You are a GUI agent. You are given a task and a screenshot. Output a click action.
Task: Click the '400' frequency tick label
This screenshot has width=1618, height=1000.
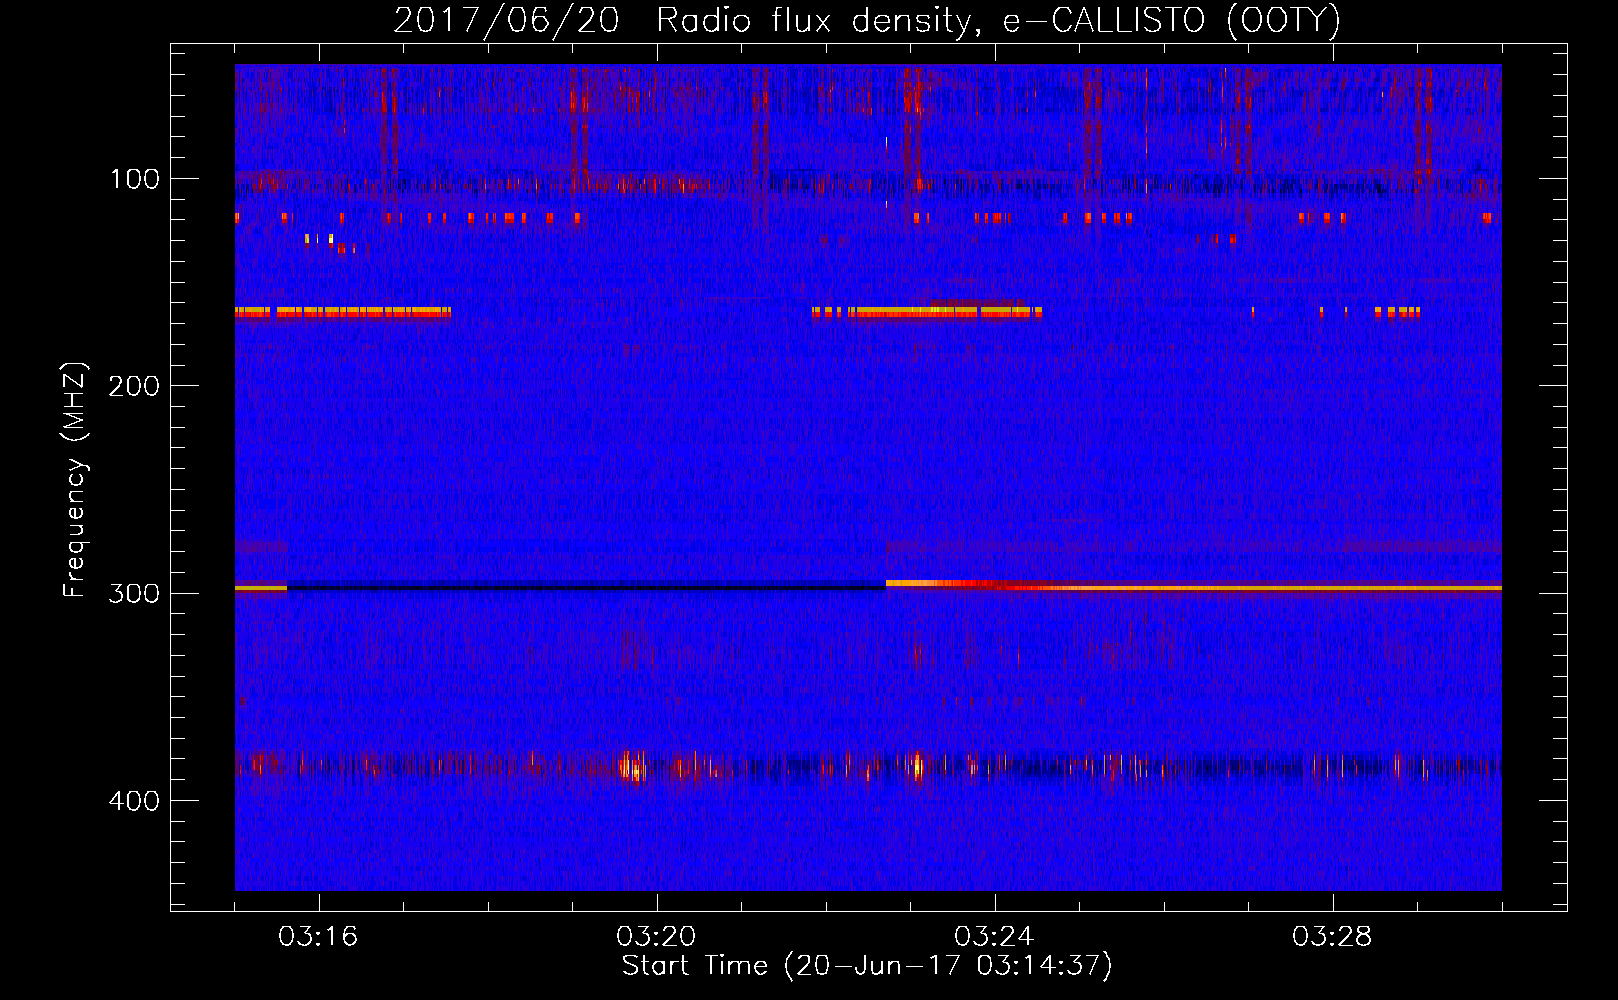tap(134, 801)
